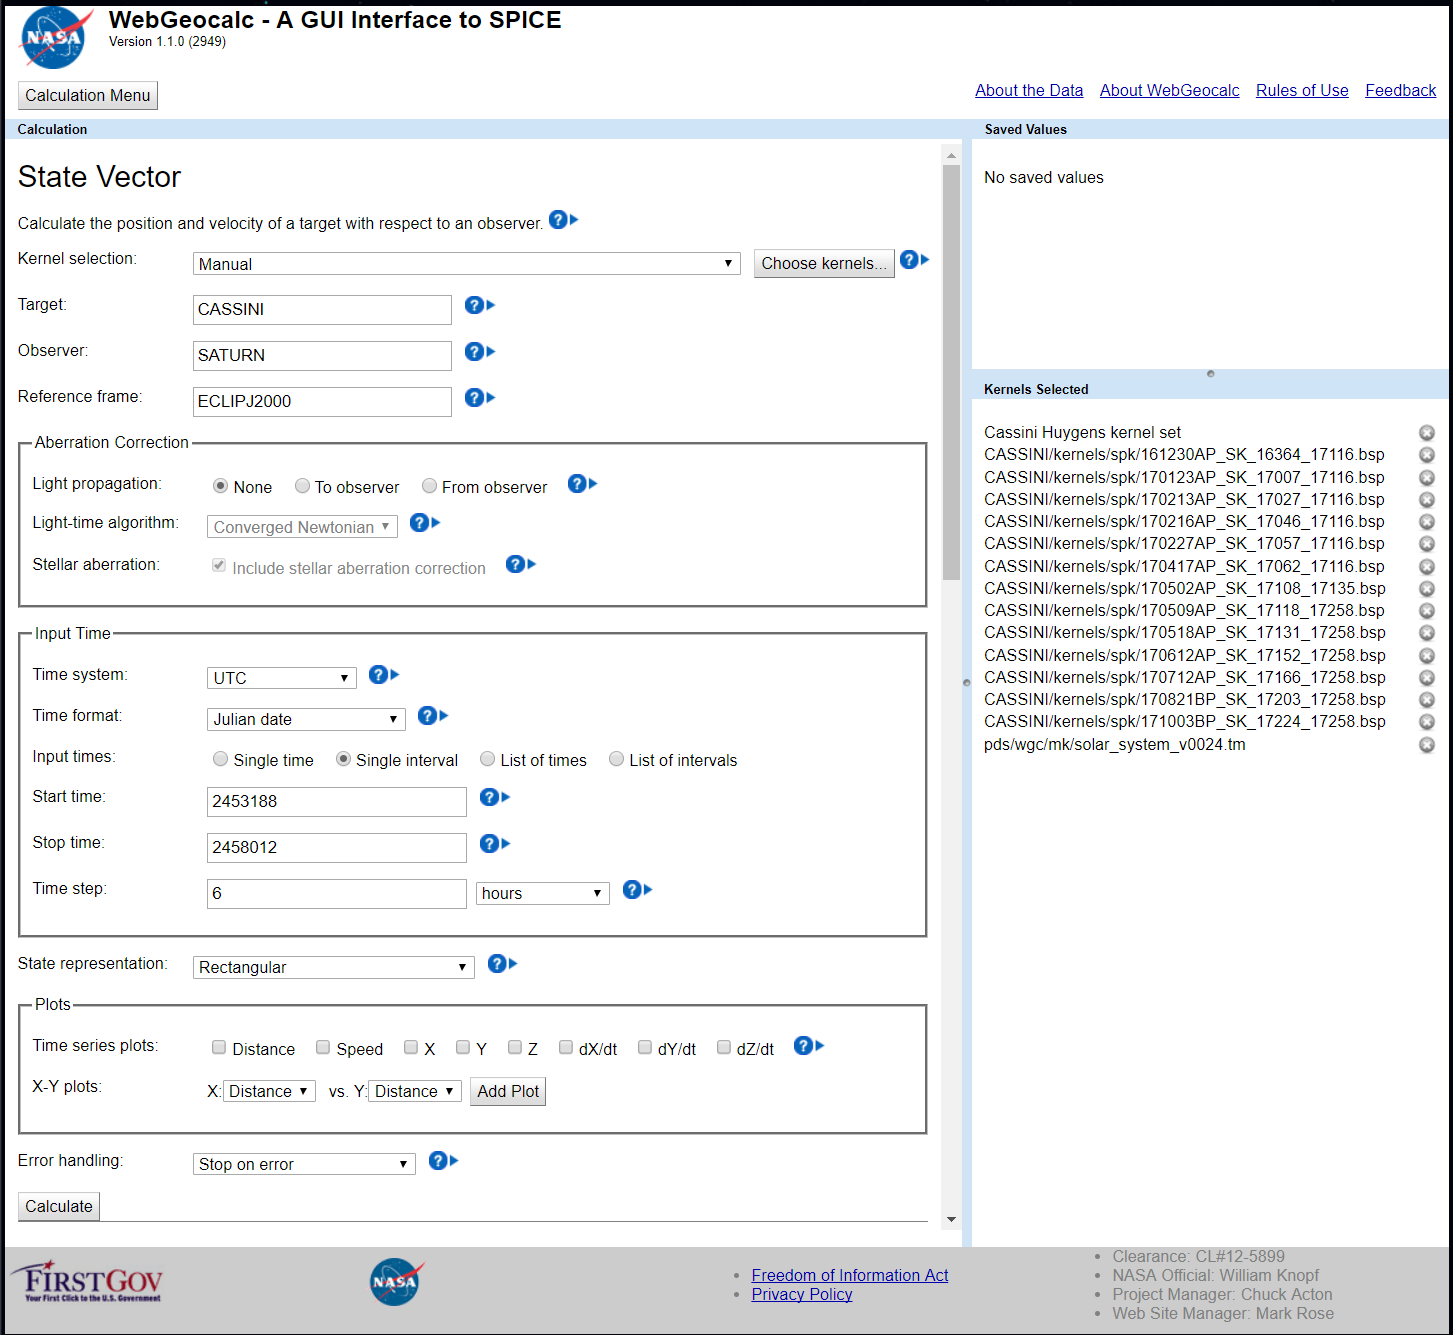The image size is (1453, 1335).
Task: Enable Speed time series plot
Action: click(323, 1047)
